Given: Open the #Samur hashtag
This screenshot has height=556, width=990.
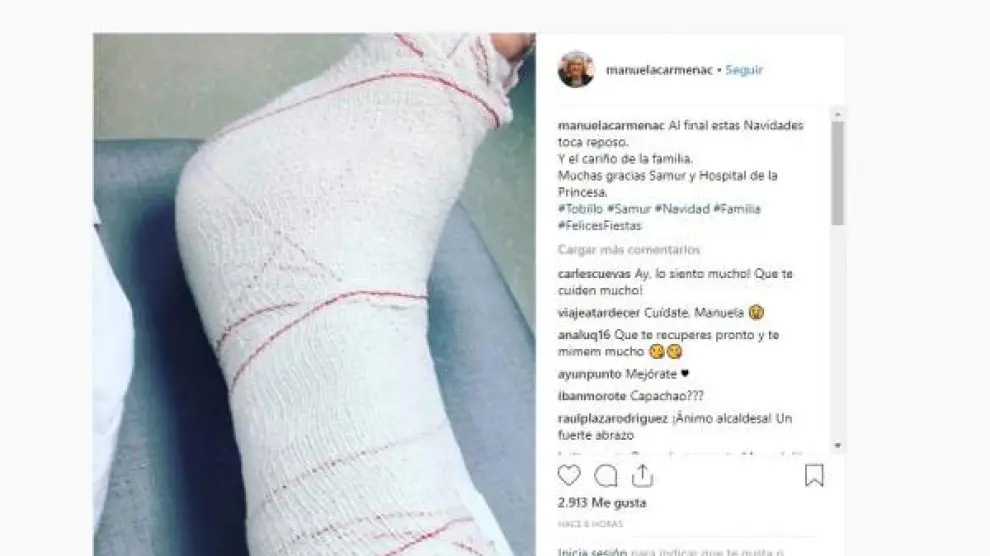Looking at the screenshot, I should (x=628, y=209).
